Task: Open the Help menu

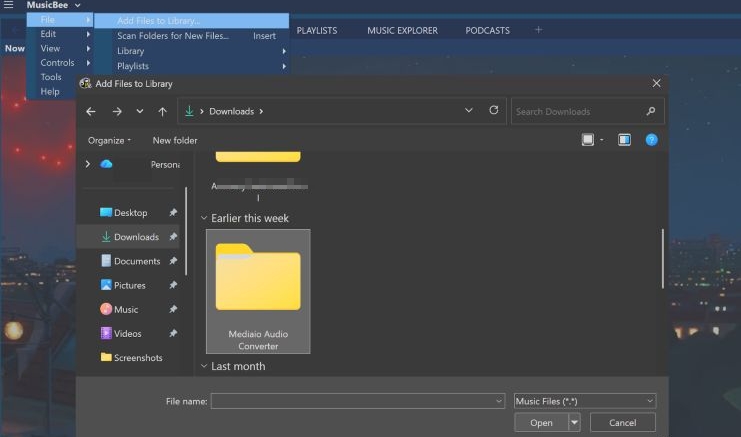Action: pyautogui.click(x=50, y=92)
